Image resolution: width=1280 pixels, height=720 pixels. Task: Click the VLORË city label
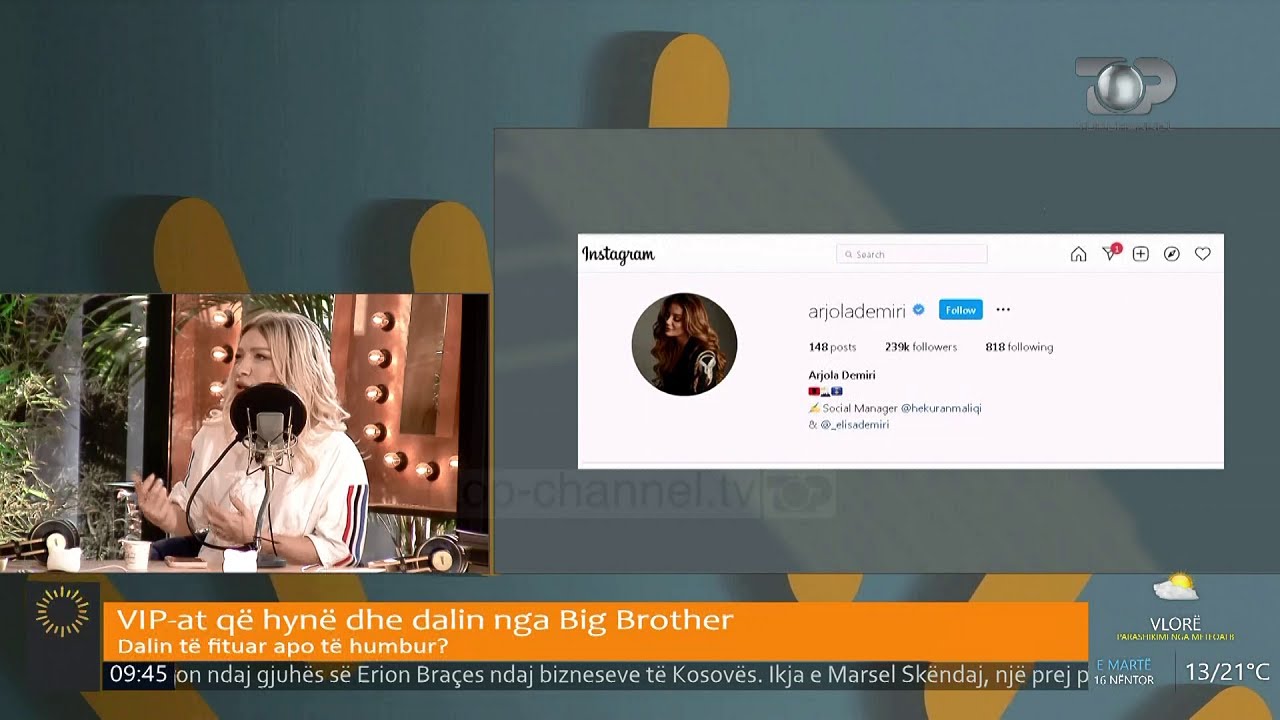click(x=1175, y=624)
